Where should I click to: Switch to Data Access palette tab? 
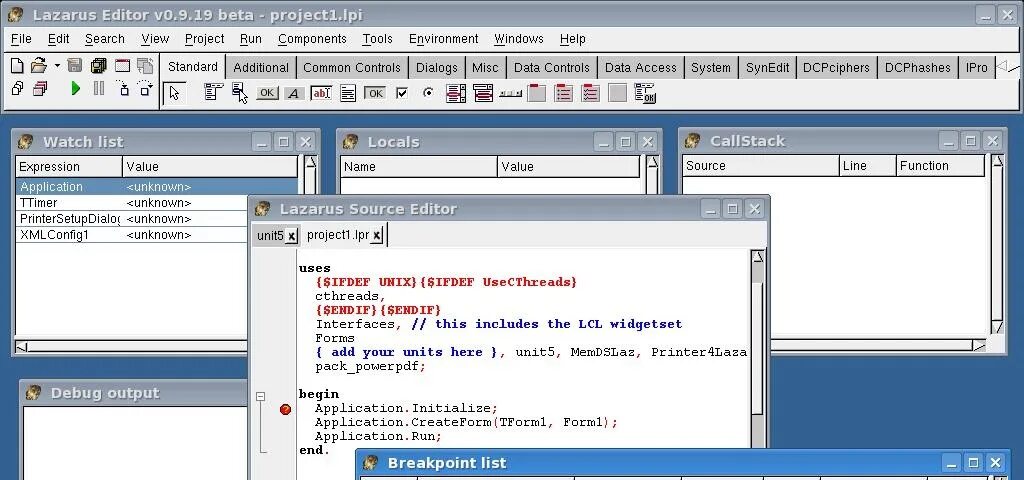pyautogui.click(x=640, y=67)
